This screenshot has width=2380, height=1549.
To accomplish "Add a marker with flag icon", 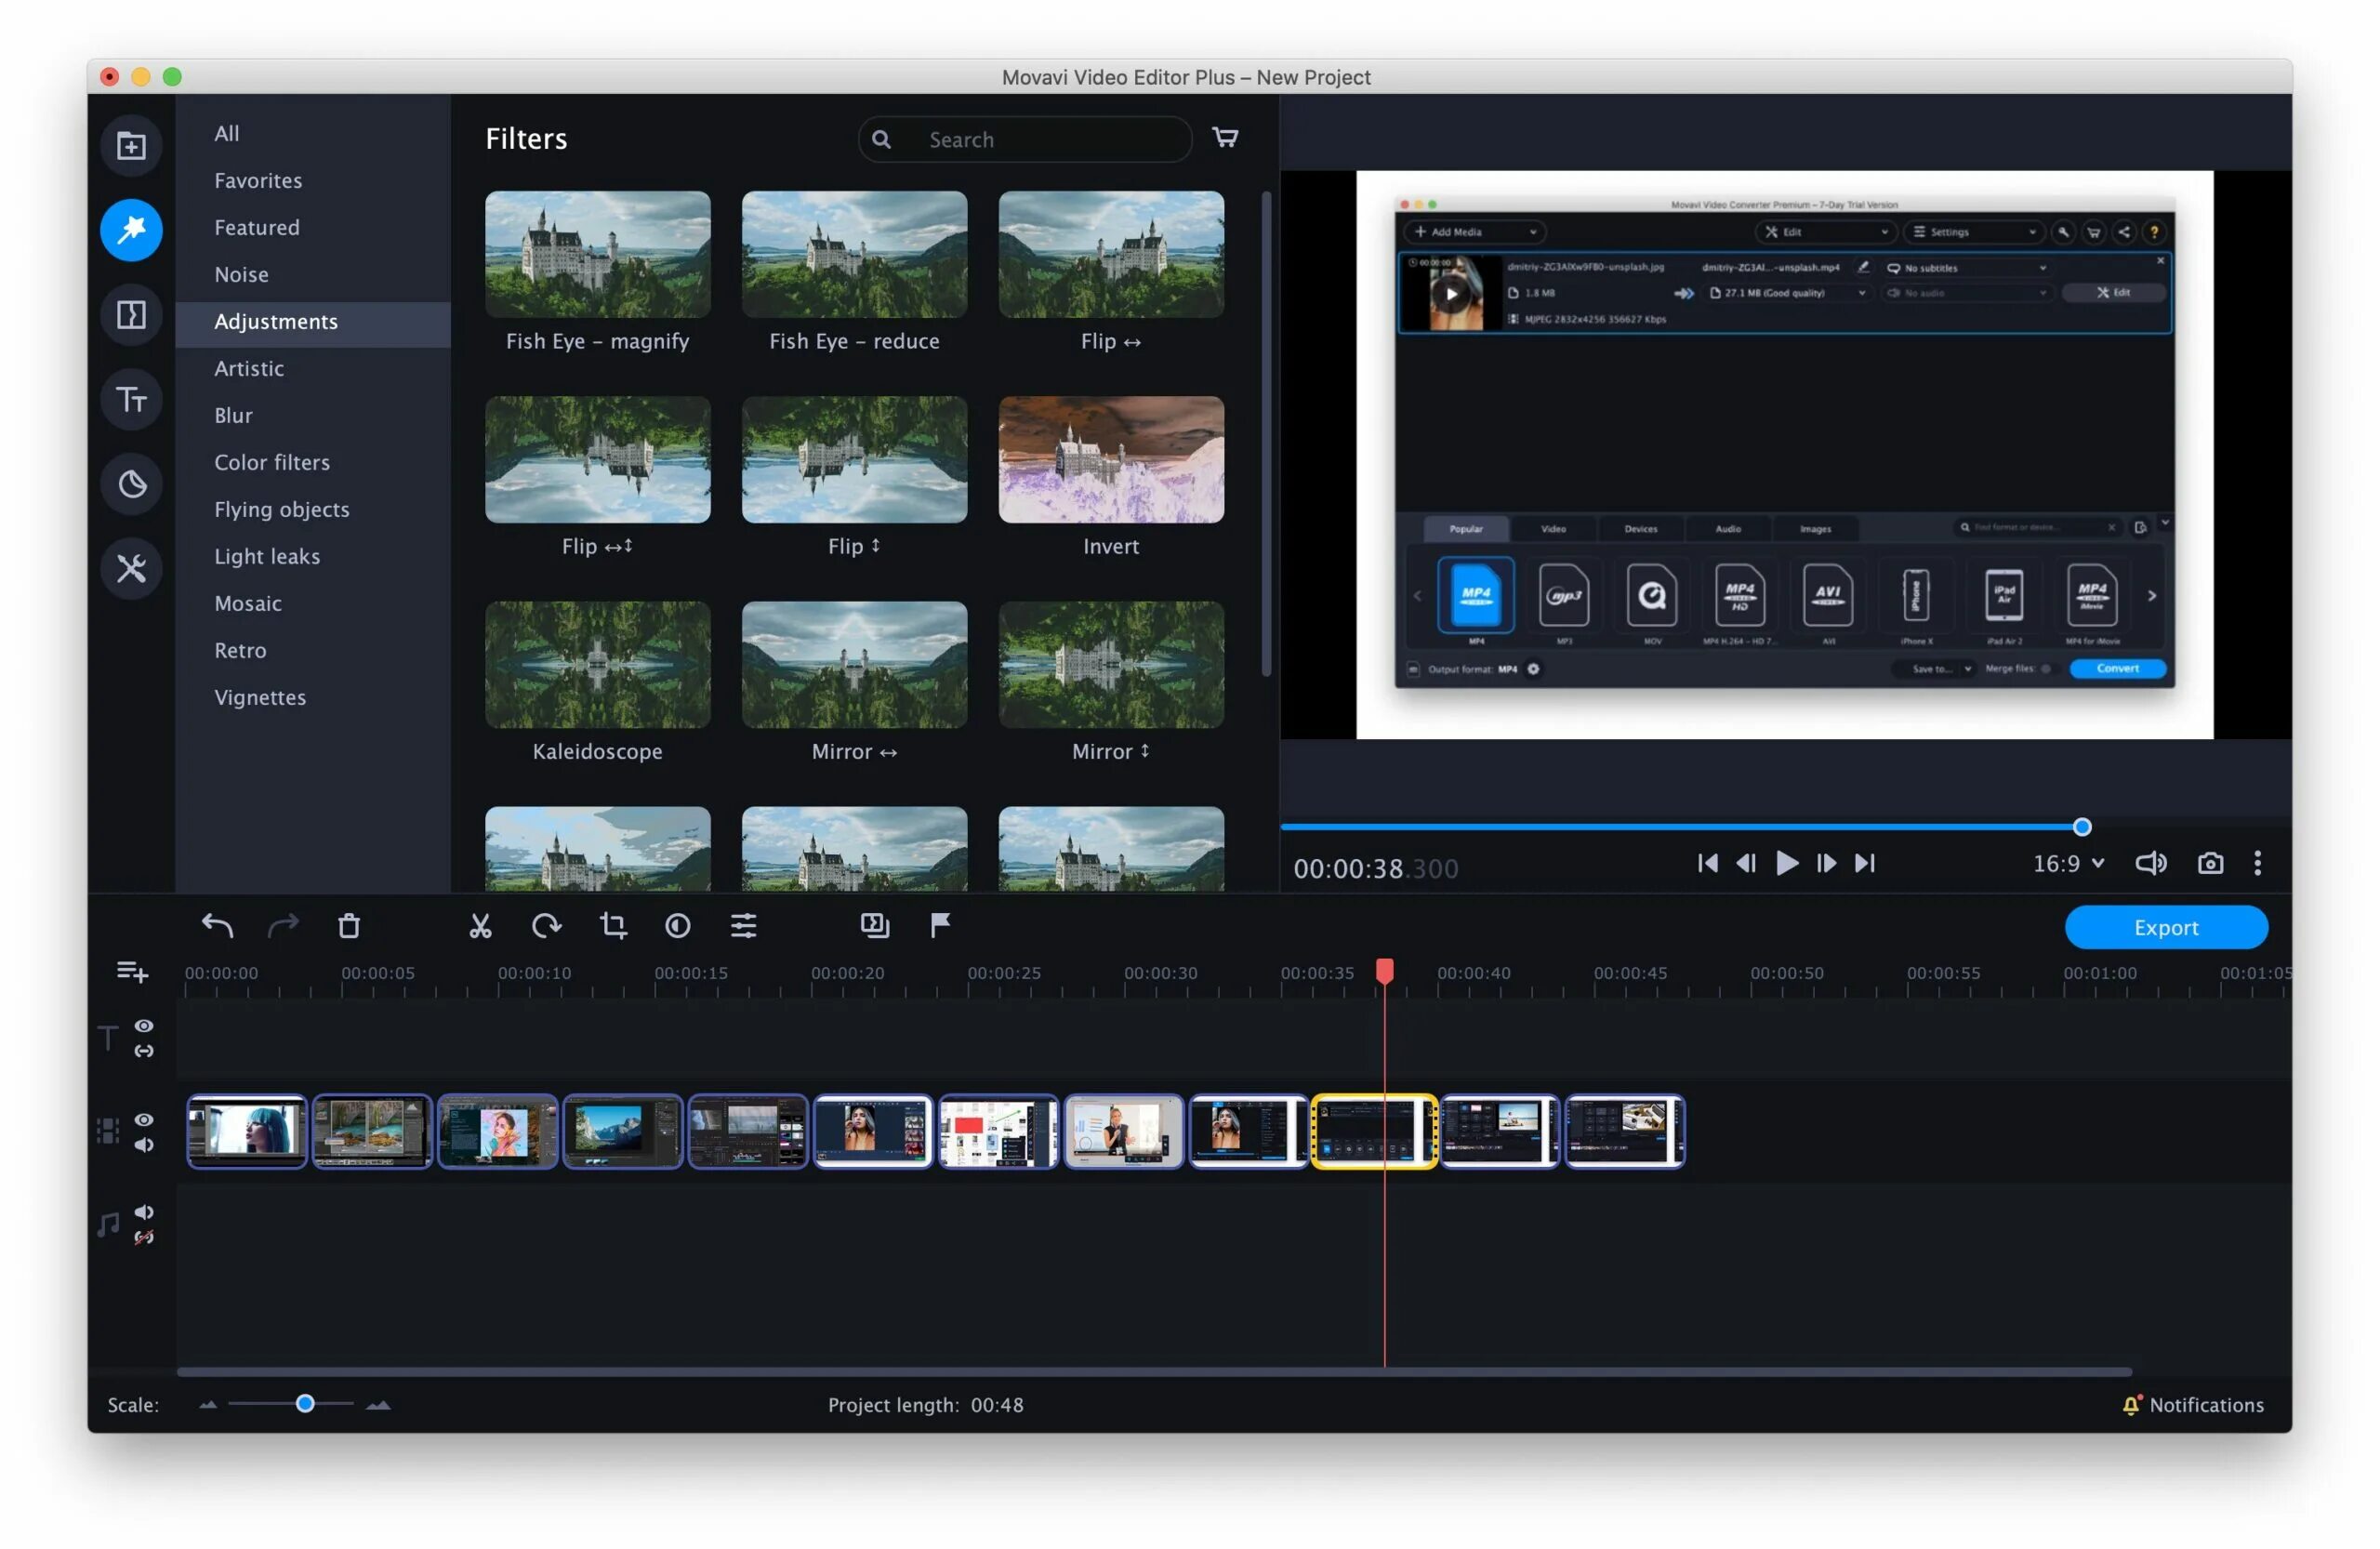I will click(940, 926).
